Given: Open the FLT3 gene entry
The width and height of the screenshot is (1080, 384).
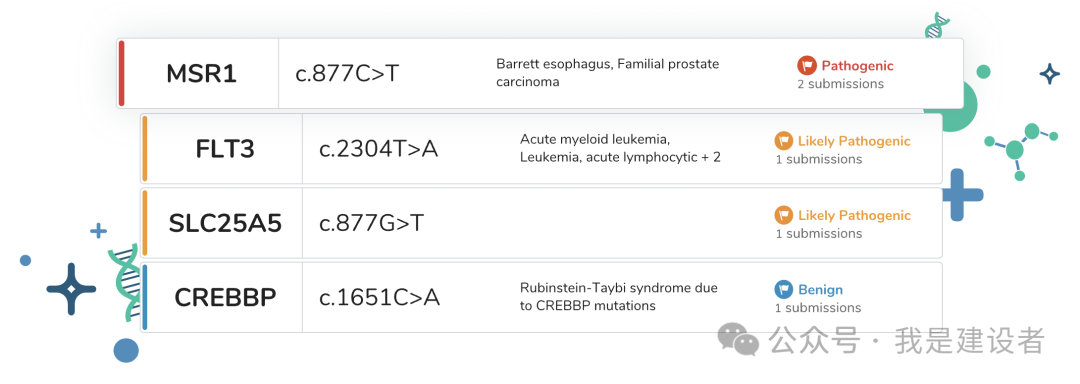Looking at the screenshot, I should pos(225,149).
